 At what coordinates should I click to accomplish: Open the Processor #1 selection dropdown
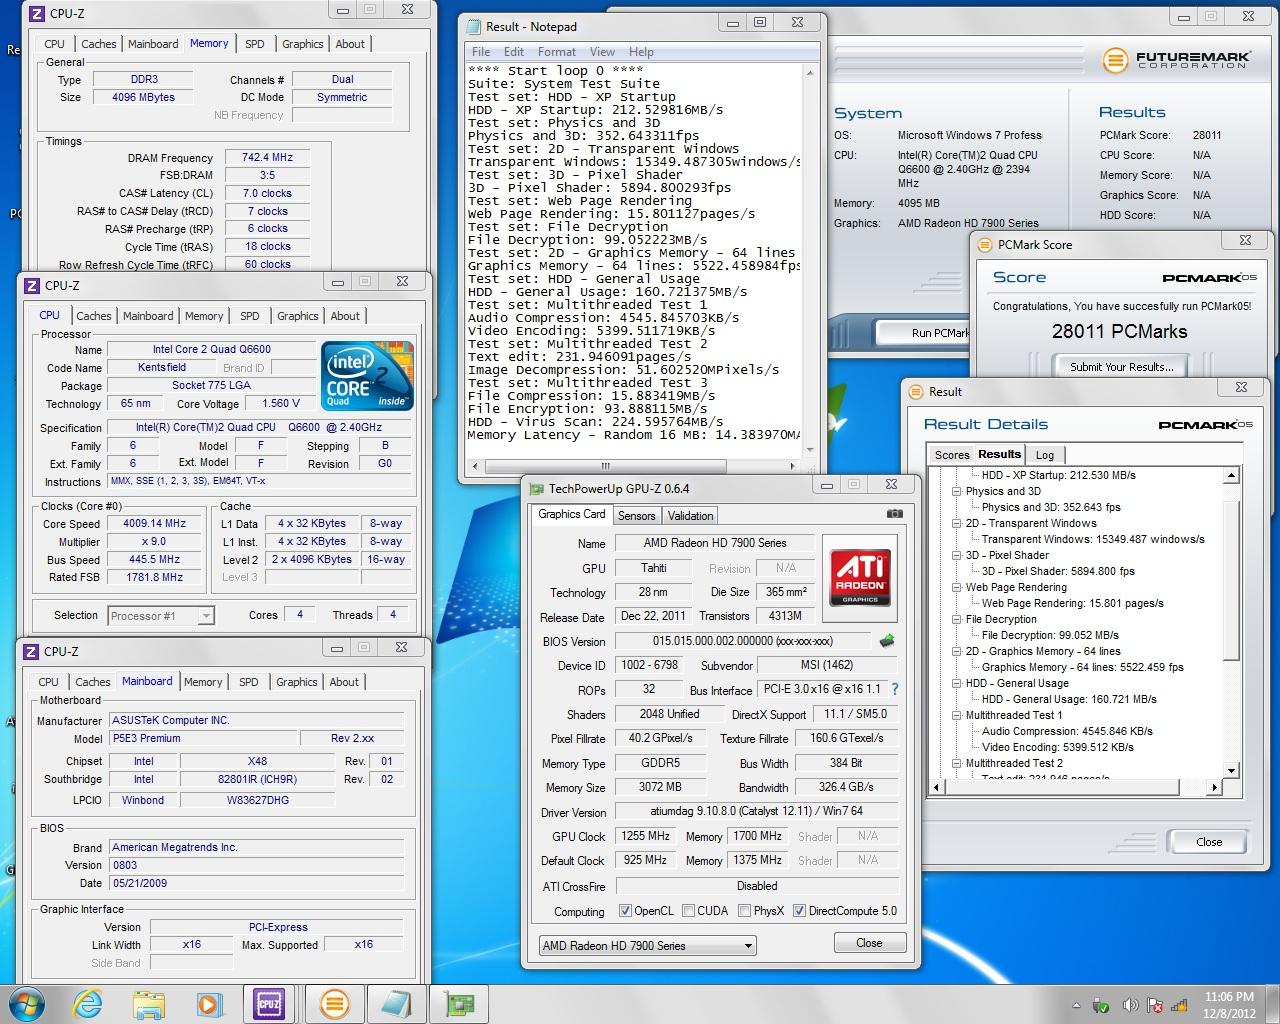[x=161, y=616]
